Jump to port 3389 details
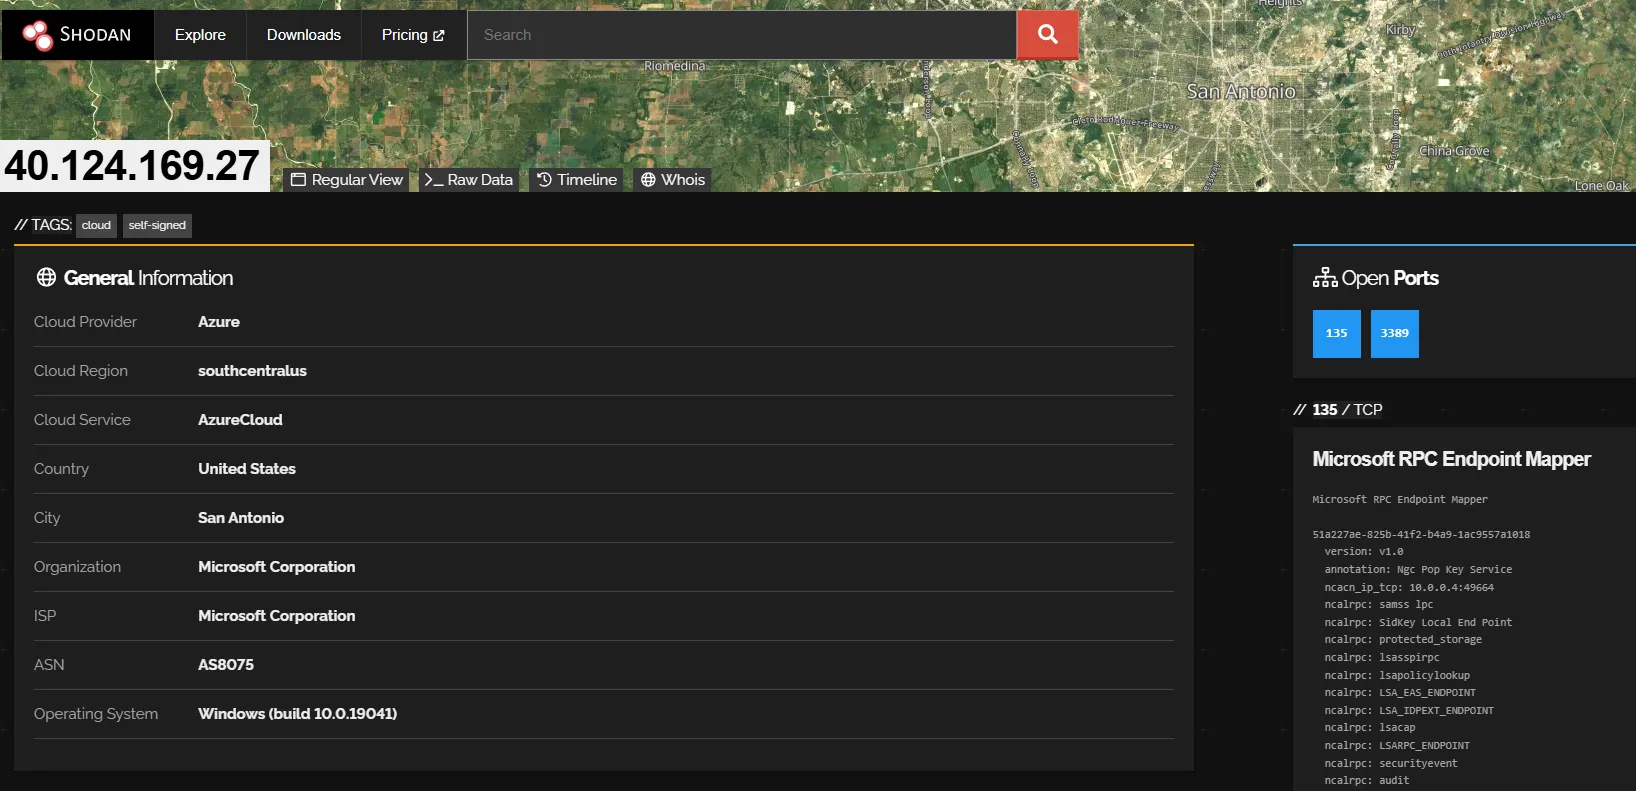 [x=1395, y=334]
